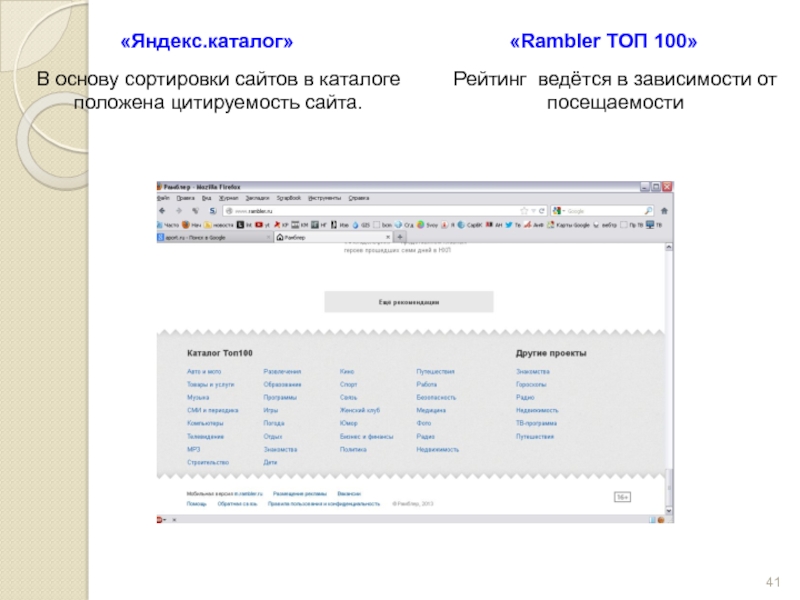
Task: Open the 'Правка' menu
Action: (185, 198)
